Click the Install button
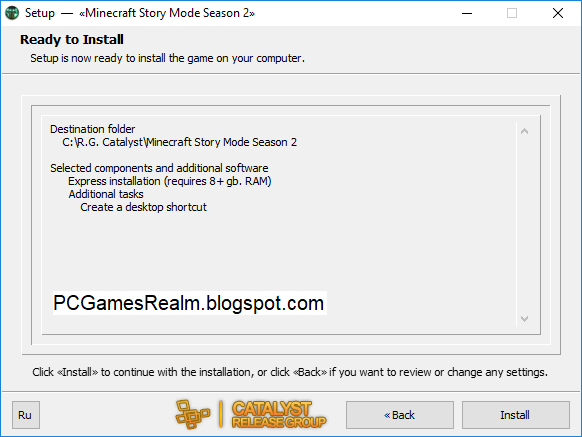This screenshot has width=582, height=437. click(516, 415)
